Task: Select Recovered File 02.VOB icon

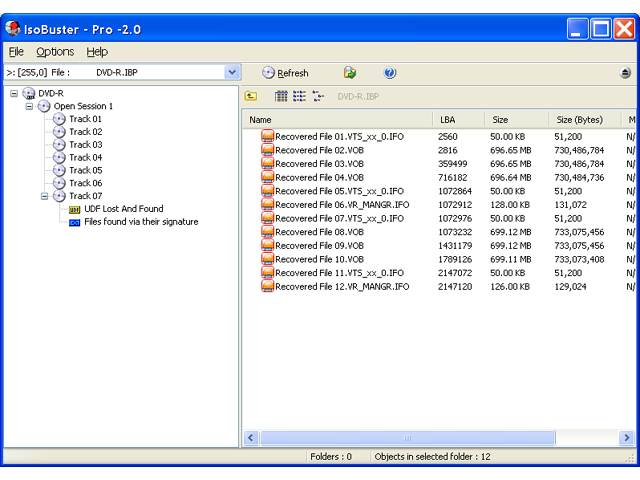Action: (x=267, y=150)
